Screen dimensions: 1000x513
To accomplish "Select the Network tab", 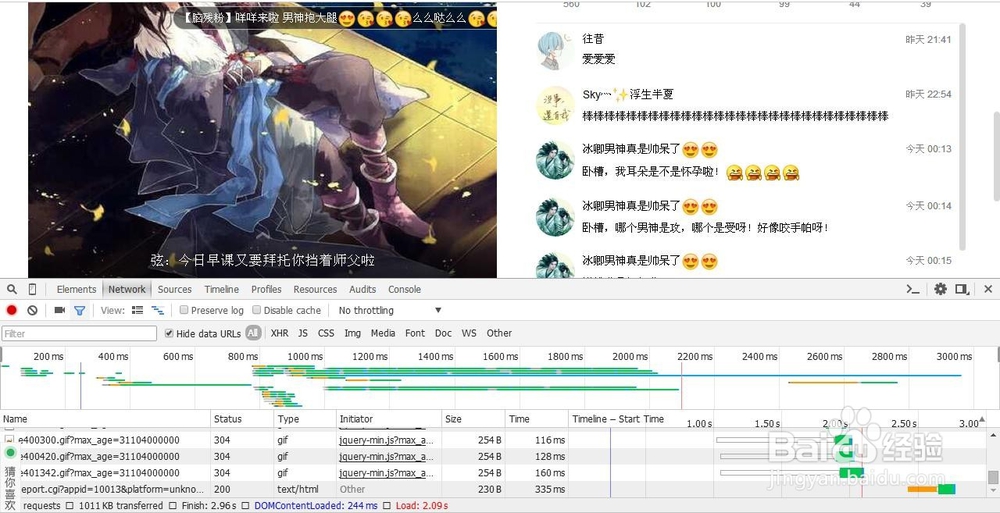I will tap(127, 289).
